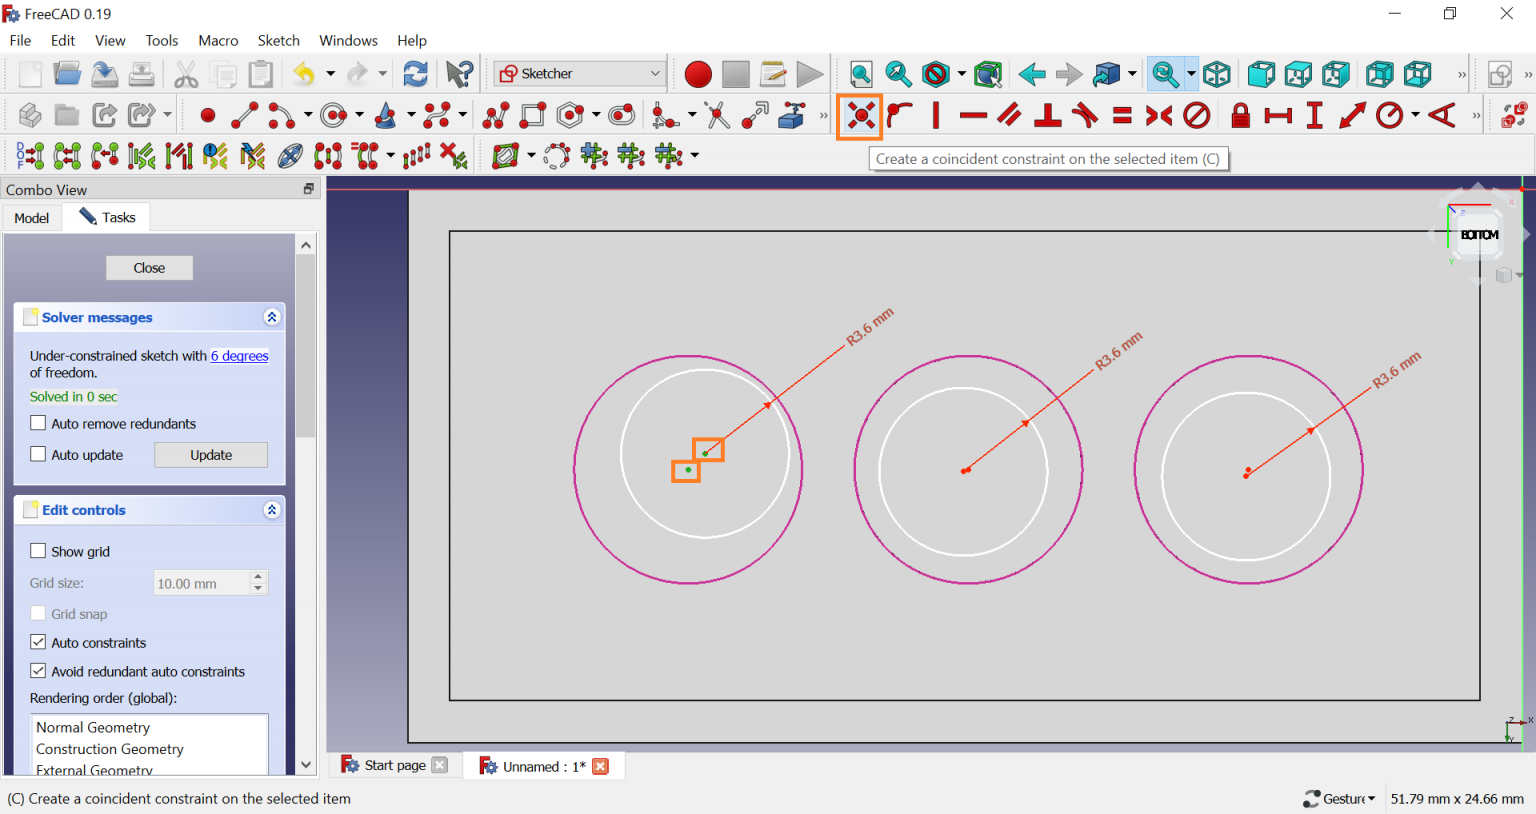Image resolution: width=1536 pixels, height=814 pixels.
Task: Click the fit all view icon
Action: [x=860, y=74]
